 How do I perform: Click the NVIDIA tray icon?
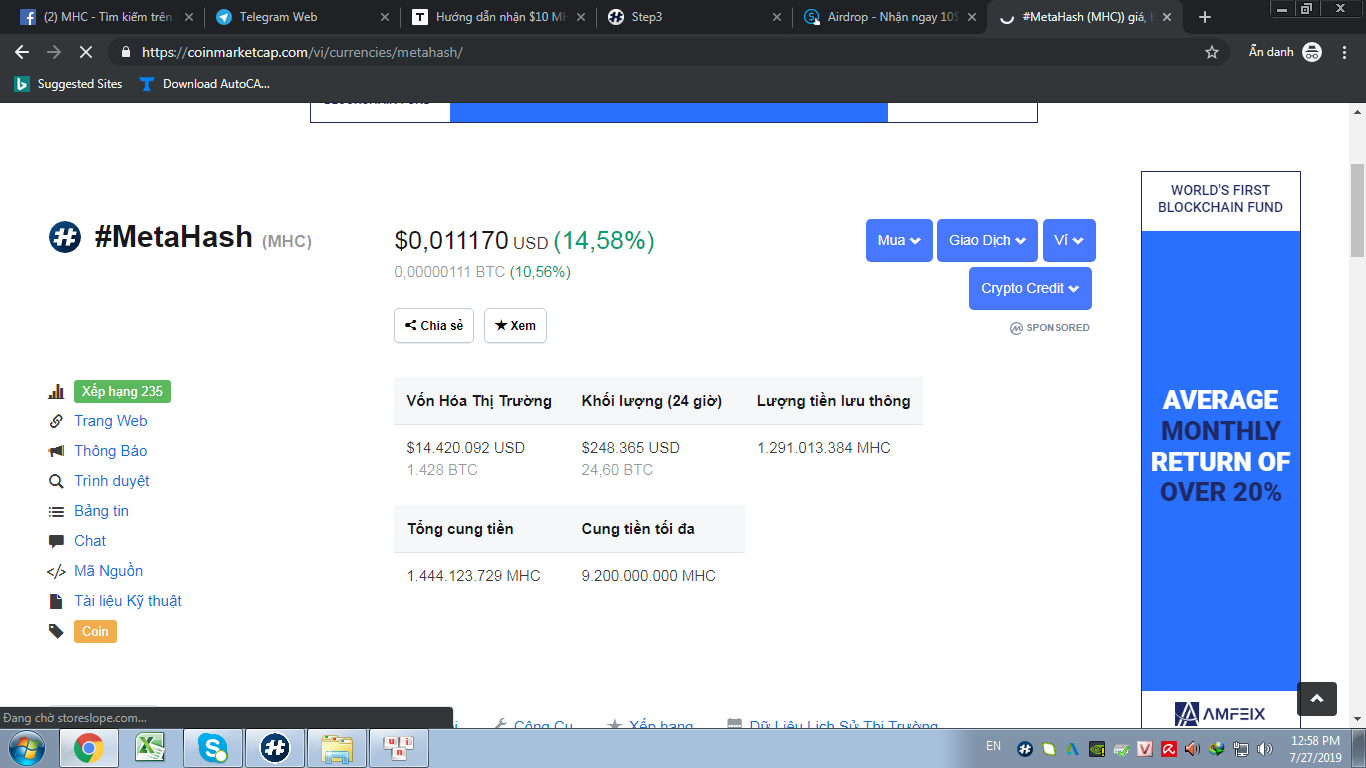pos(1097,748)
